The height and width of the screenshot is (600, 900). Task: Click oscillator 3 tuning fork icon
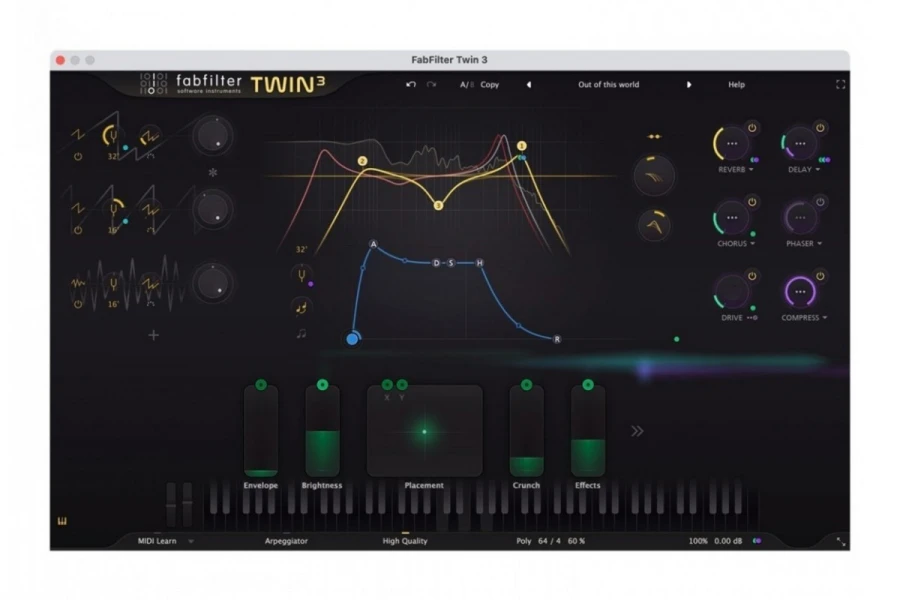[x=114, y=284]
